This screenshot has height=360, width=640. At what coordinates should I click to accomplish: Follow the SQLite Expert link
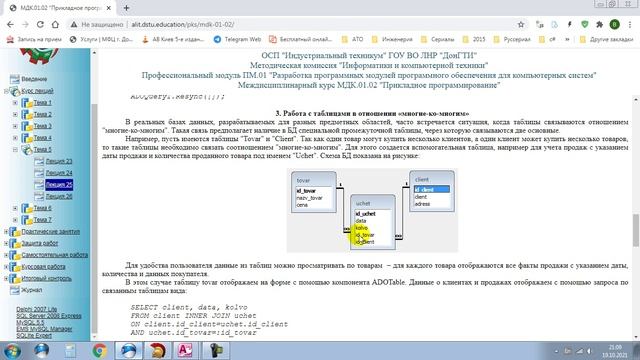point(34,336)
